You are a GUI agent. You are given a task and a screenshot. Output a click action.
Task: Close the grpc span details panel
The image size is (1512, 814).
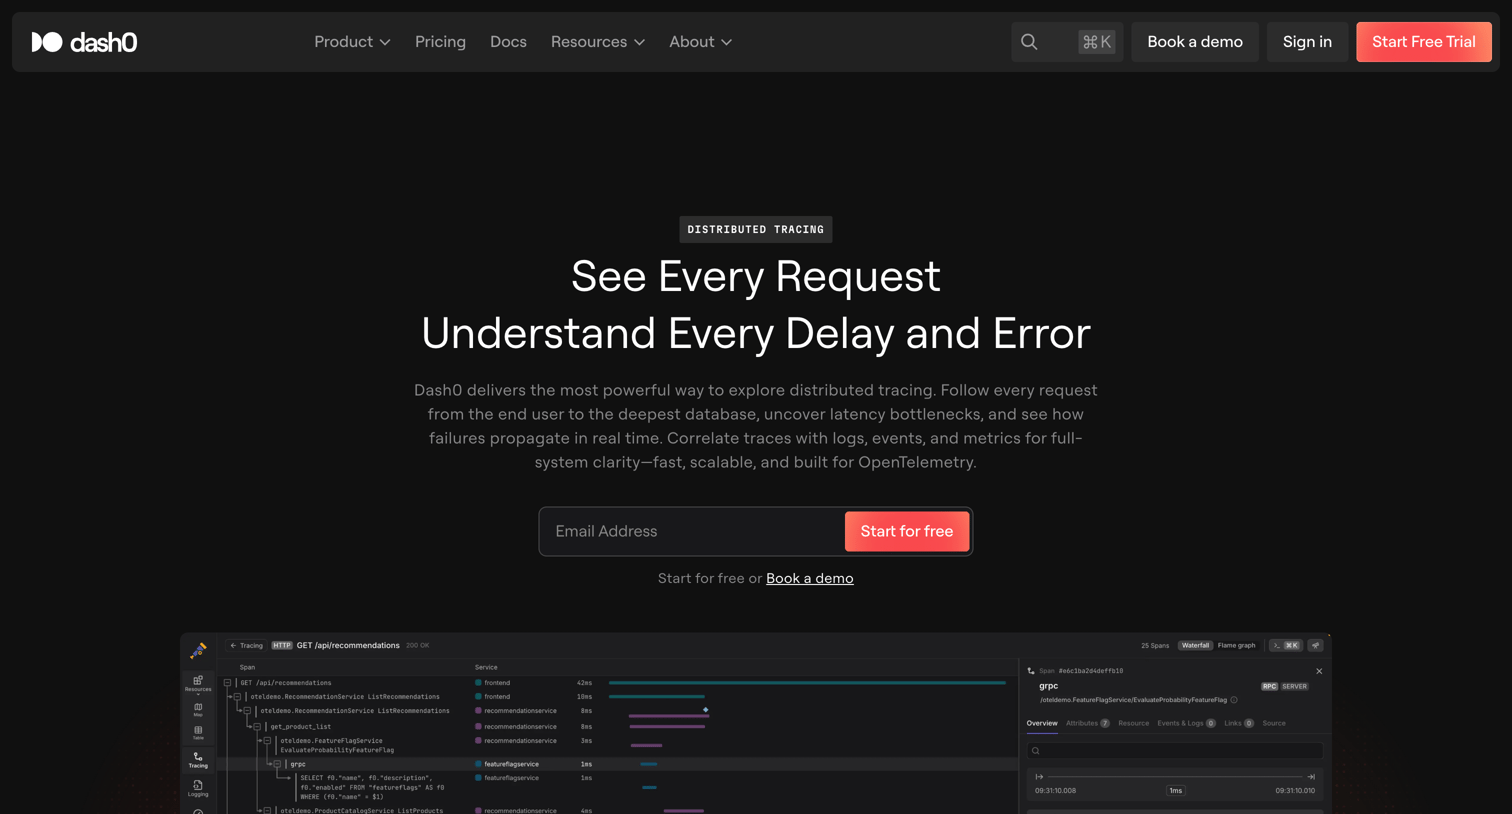click(x=1319, y=671)
